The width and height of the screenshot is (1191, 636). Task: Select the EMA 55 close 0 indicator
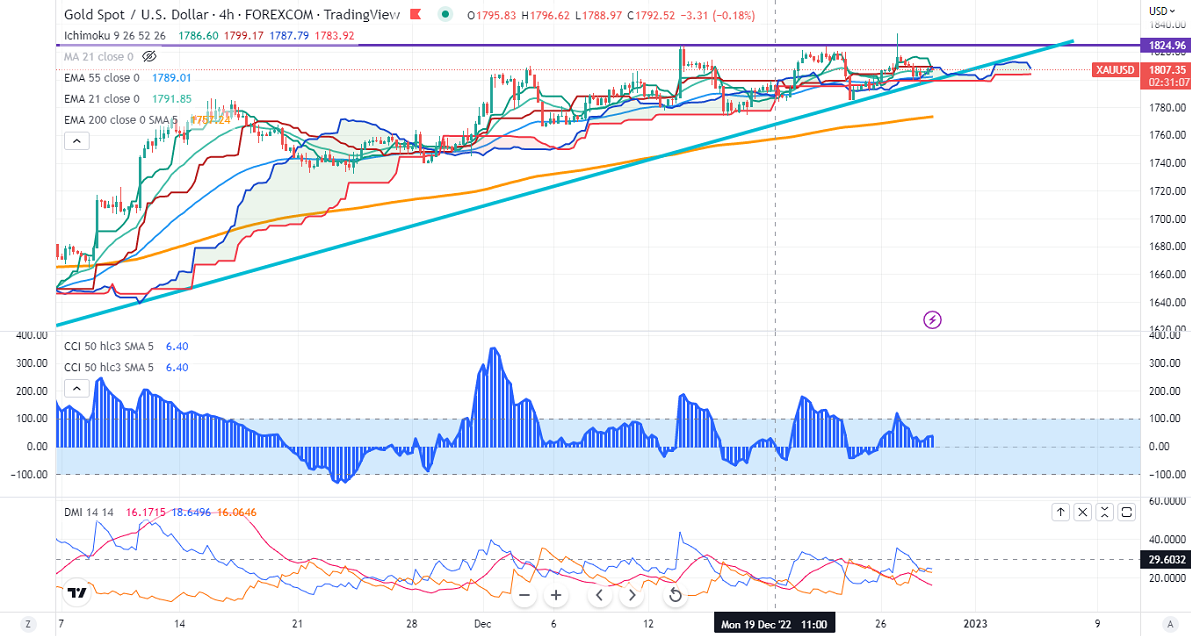(x=102, y=78)
